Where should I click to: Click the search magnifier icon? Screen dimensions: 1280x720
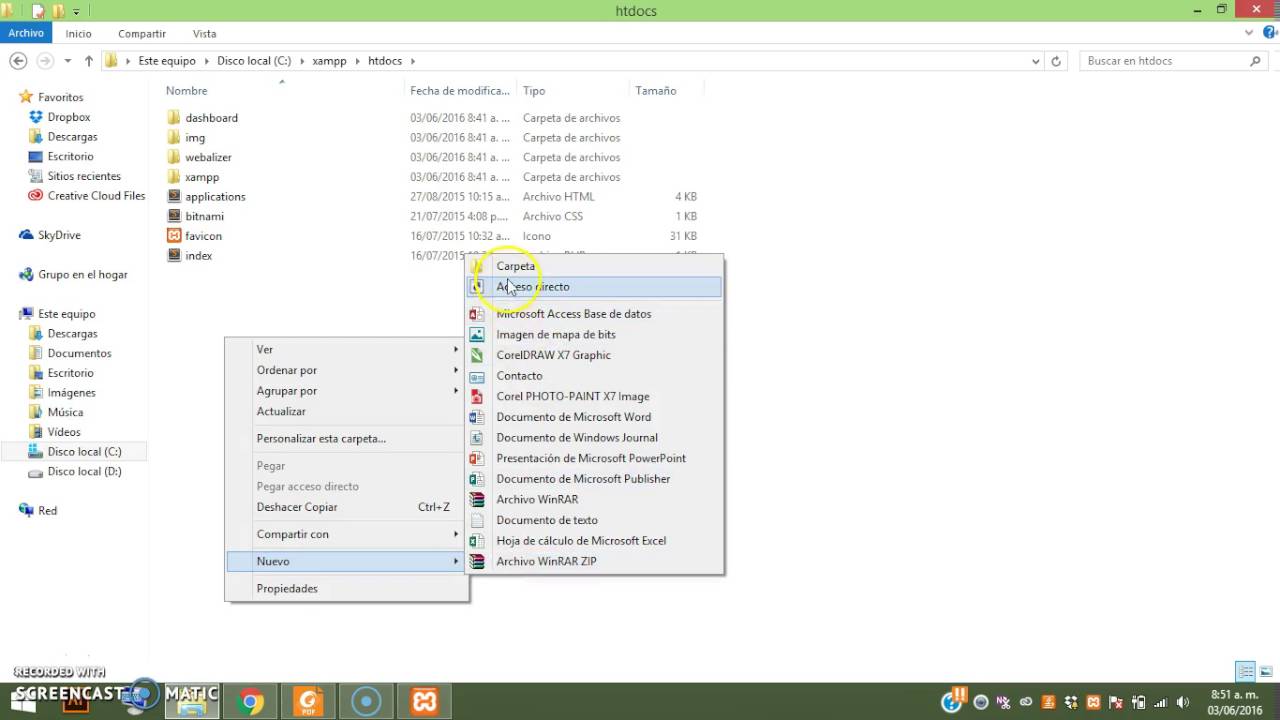(x=1256, y=61)
